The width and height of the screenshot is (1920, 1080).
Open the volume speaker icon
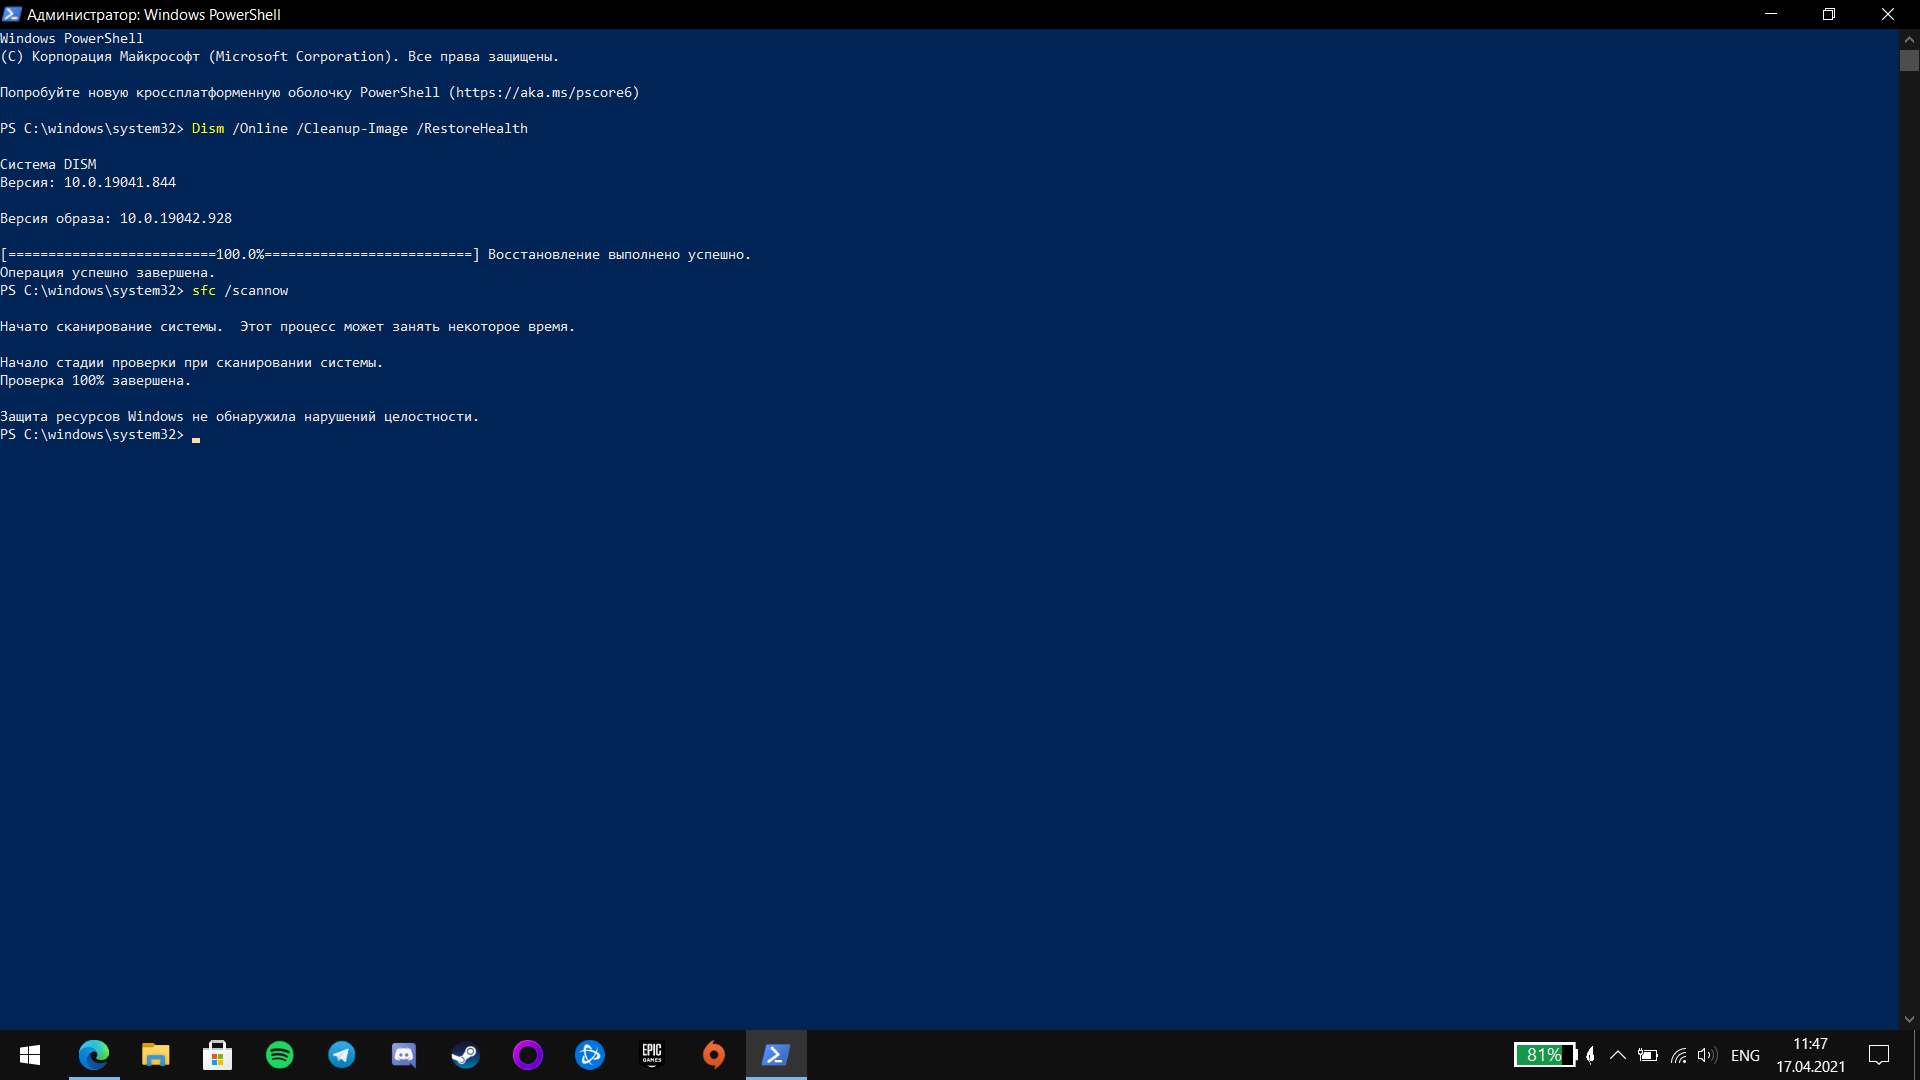(1707, 1055)
